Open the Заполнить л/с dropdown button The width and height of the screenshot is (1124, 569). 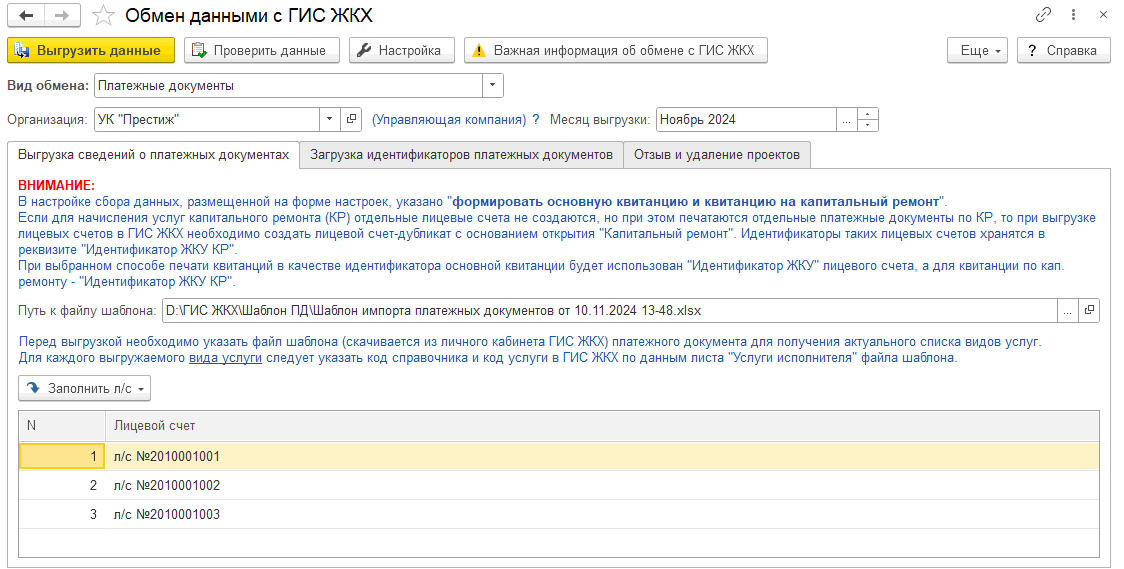85,388
